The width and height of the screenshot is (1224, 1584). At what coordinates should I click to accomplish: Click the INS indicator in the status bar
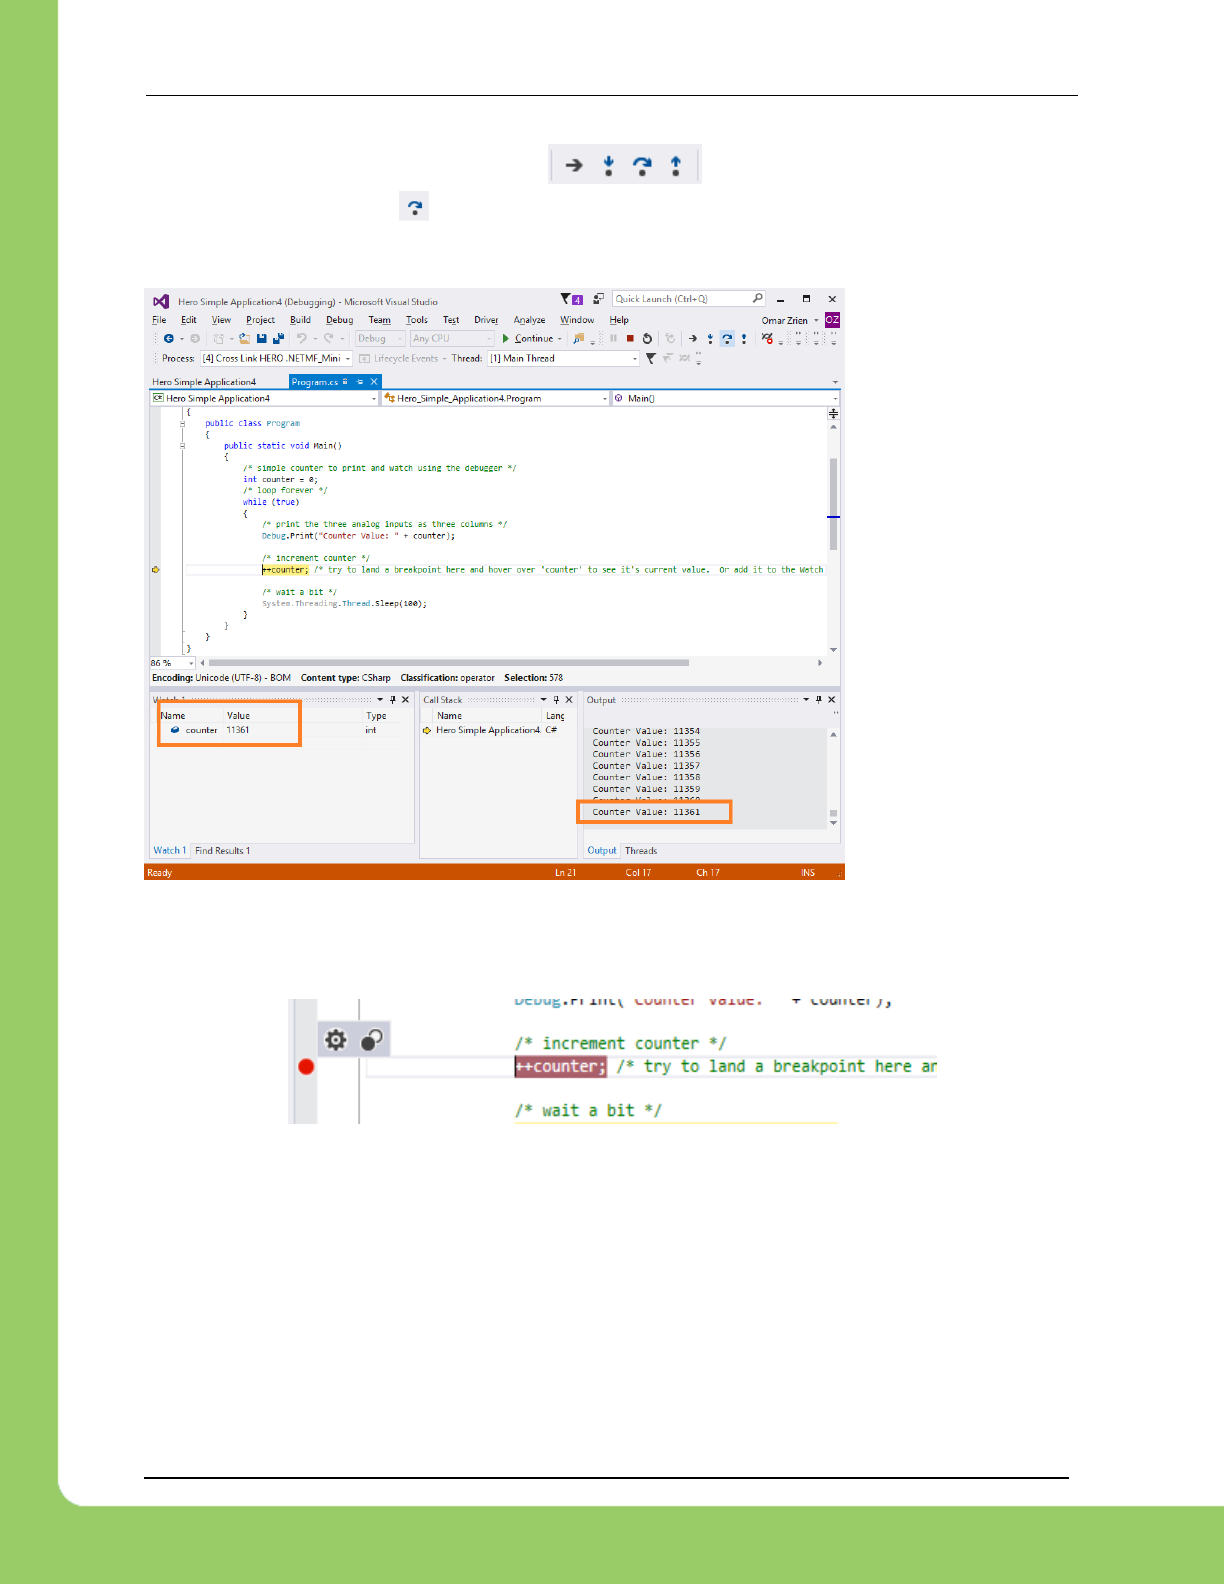[x=808, y=873]
